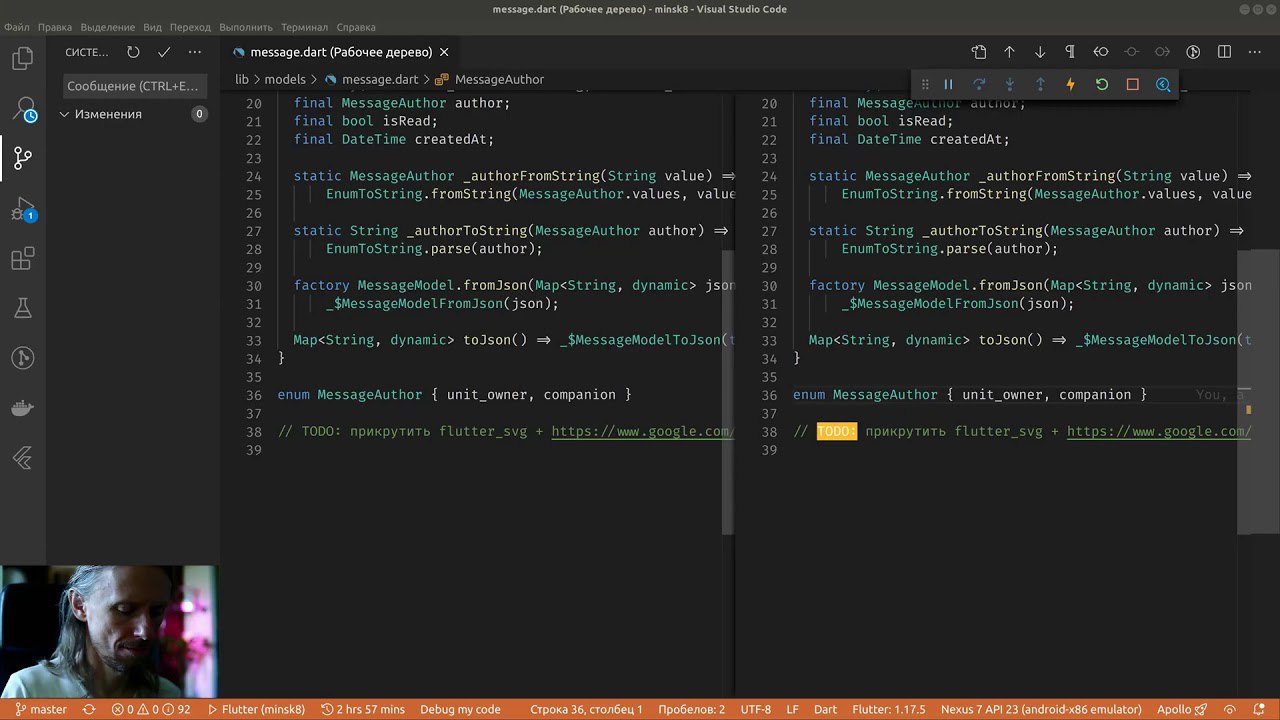Open the Выделение menu
The height and width of the screenshot is (720, 1280).
pyautogui.click(x=107, y=27)
